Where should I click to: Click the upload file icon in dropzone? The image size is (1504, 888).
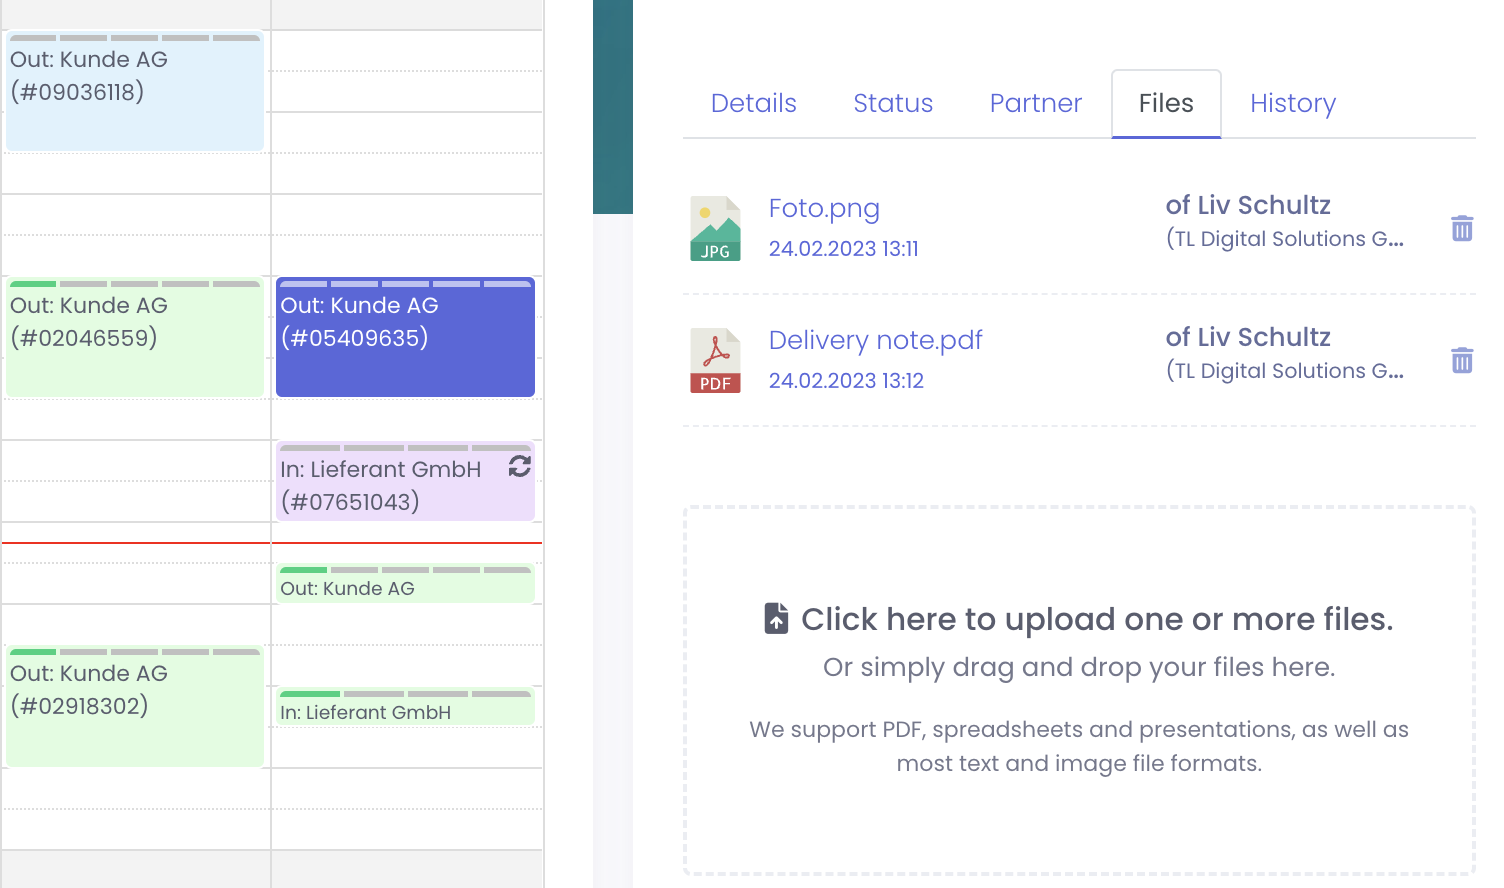click(776, 619)
